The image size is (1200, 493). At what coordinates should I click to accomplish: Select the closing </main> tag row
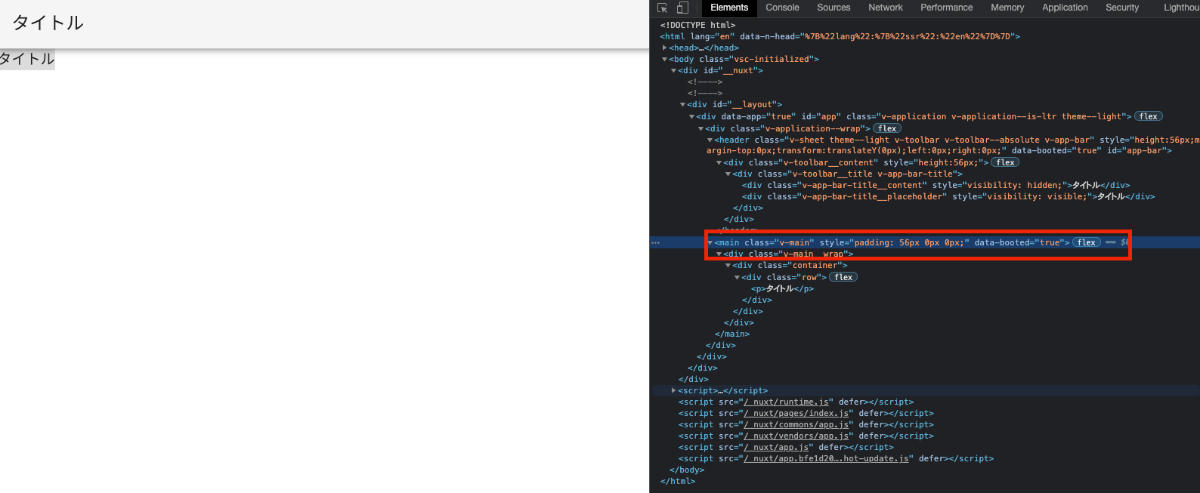[x=733, y=334]
